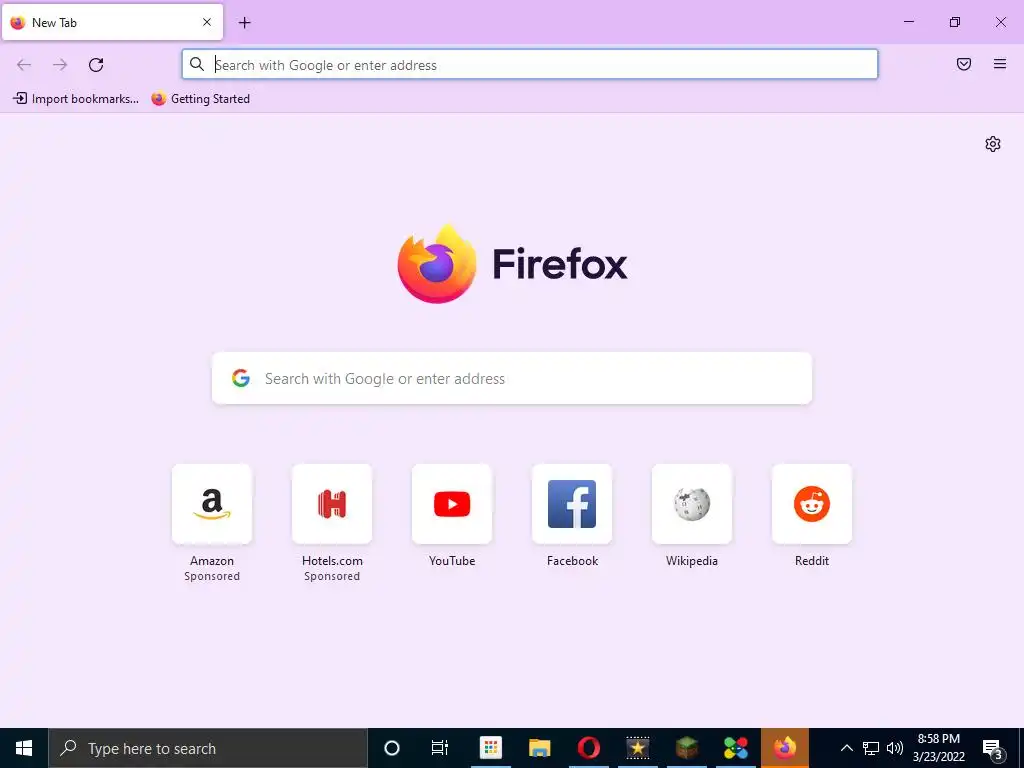Screen dimensions: 1024x768
Task: Open the Minecraft block taskbar icon
Action: [687, 748]
